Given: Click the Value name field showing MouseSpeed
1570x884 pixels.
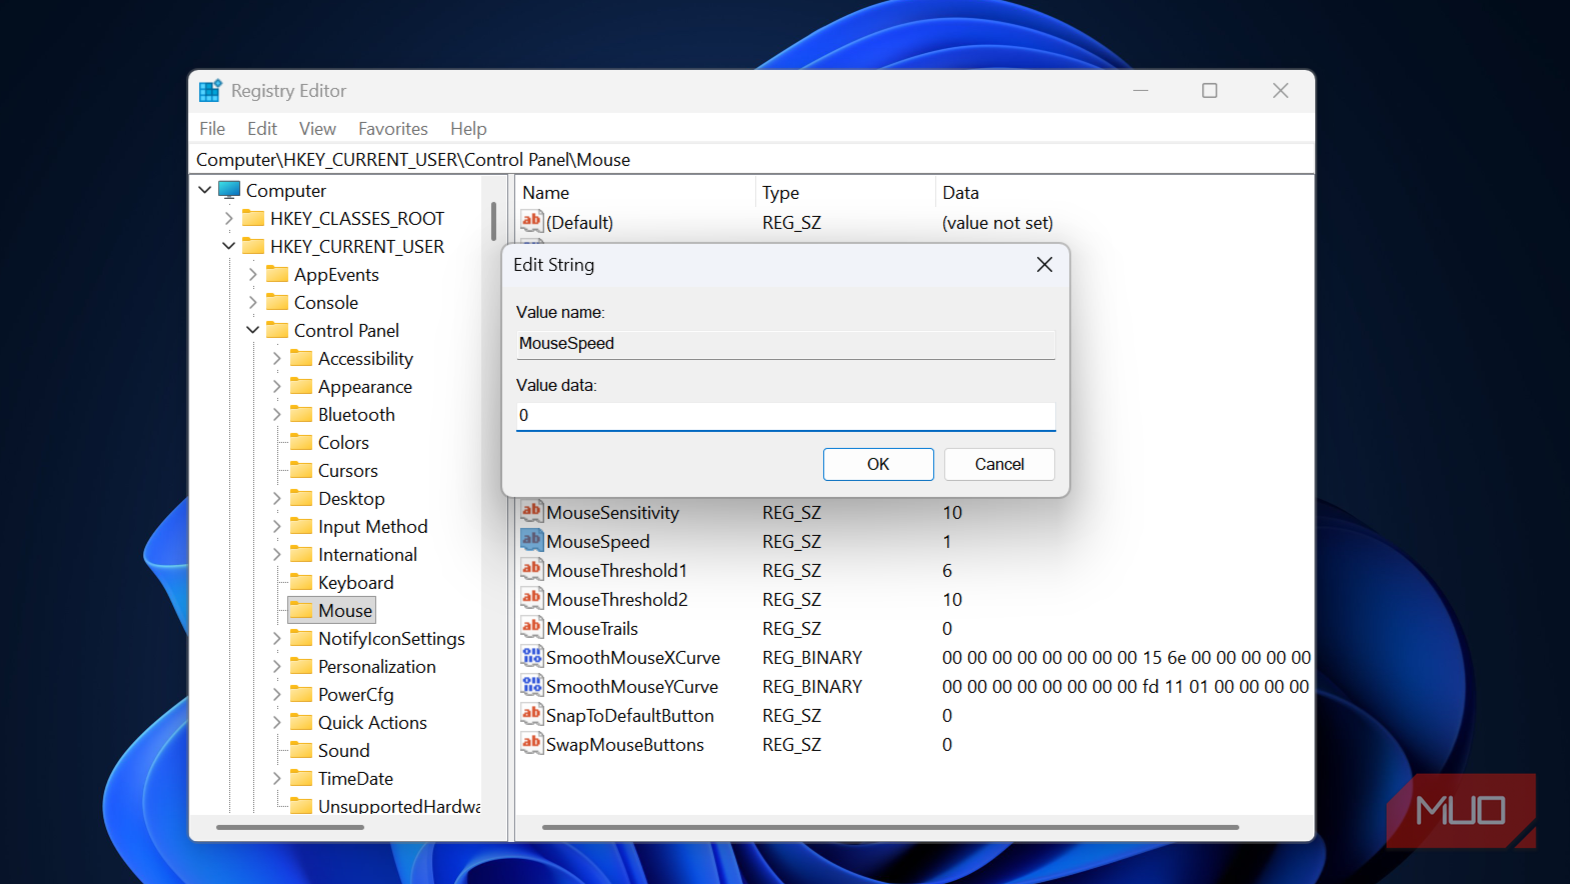Looking at the screenshot, I should 785,344.
